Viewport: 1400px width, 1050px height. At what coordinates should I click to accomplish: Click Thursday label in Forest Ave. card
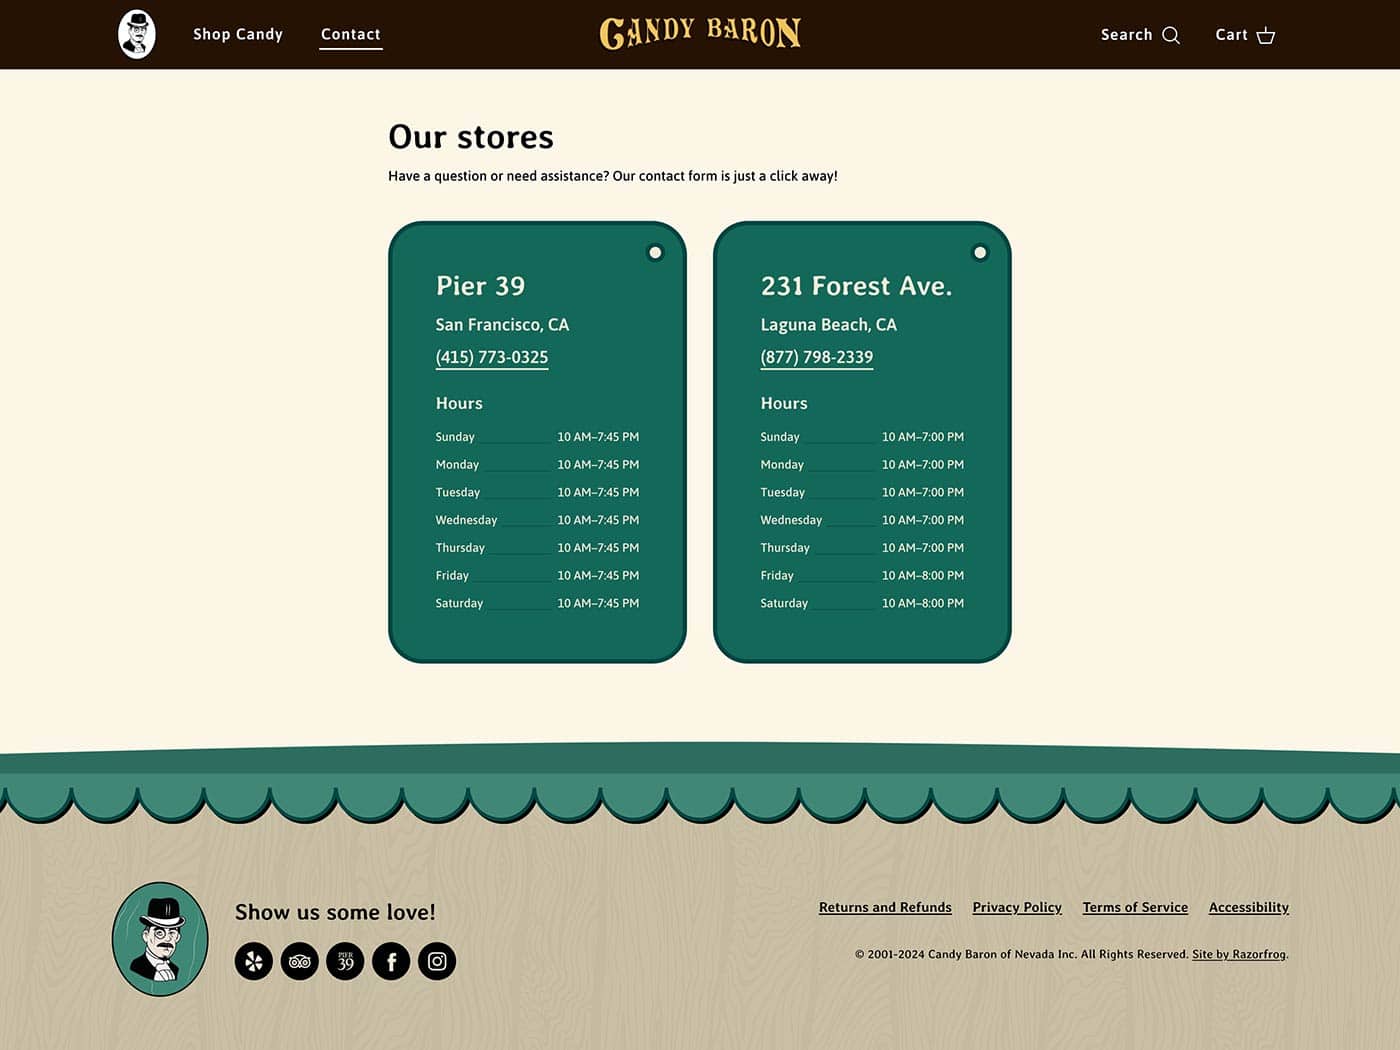(785, 548)
